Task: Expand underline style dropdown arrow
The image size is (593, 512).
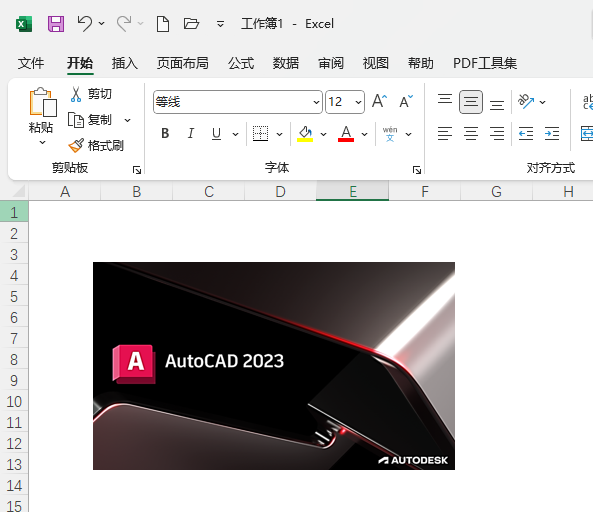Action: [235, 134]
